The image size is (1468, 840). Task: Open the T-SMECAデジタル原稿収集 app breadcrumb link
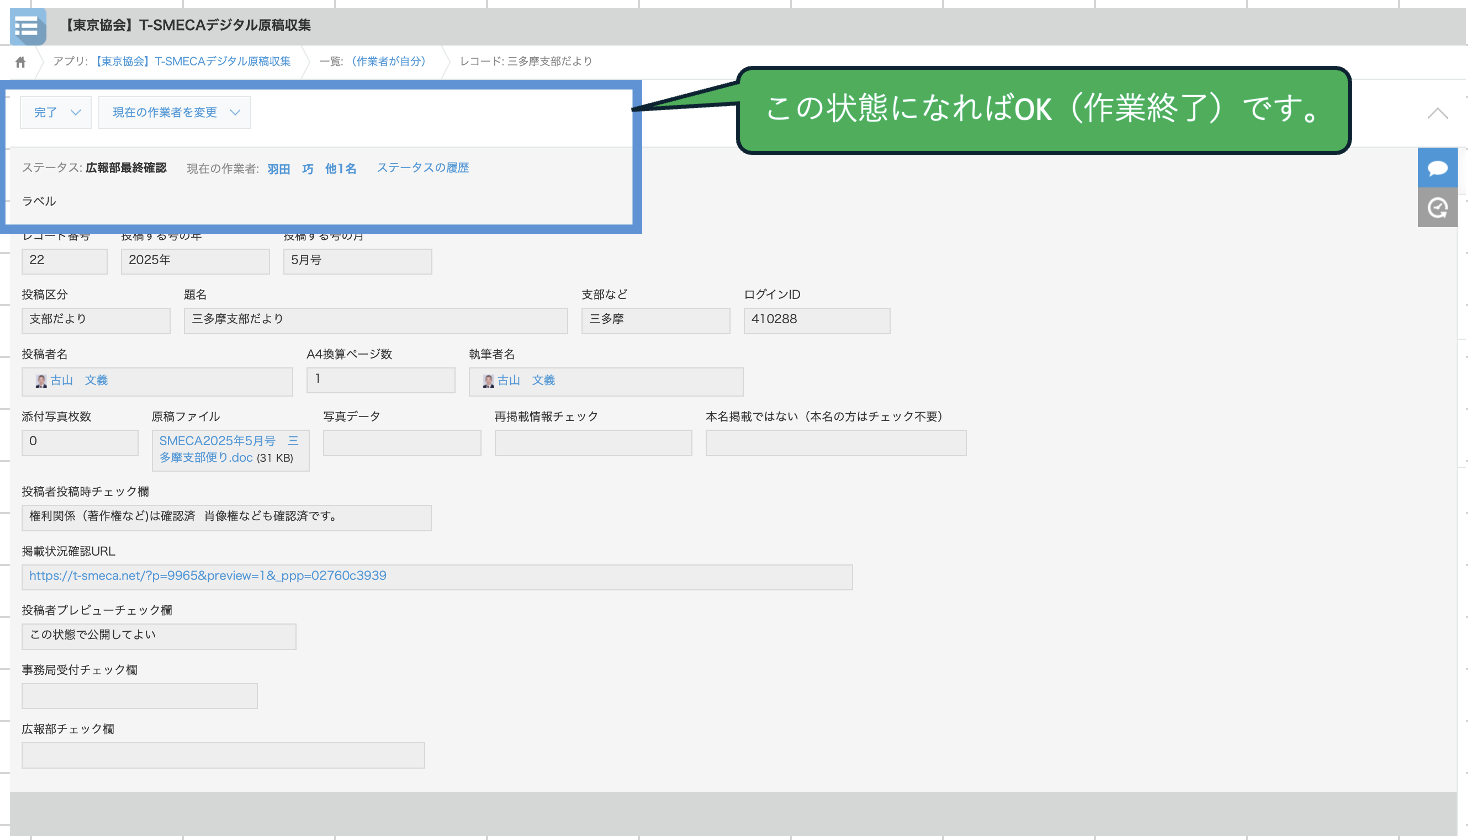[x=193, y=62]
